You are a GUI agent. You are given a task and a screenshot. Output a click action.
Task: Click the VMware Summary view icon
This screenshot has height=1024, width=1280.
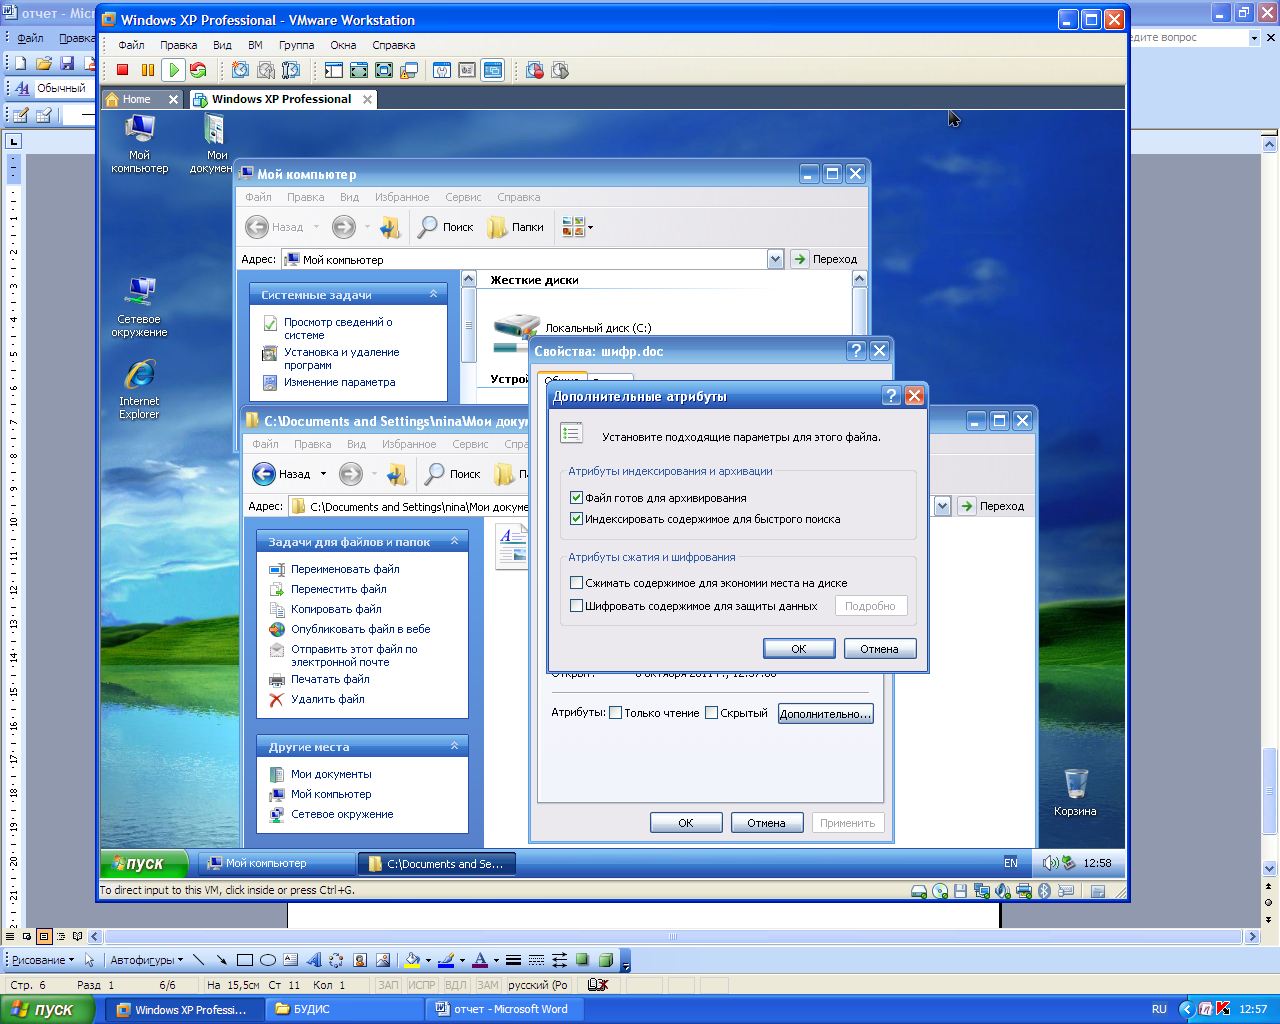tap(442, 70)
